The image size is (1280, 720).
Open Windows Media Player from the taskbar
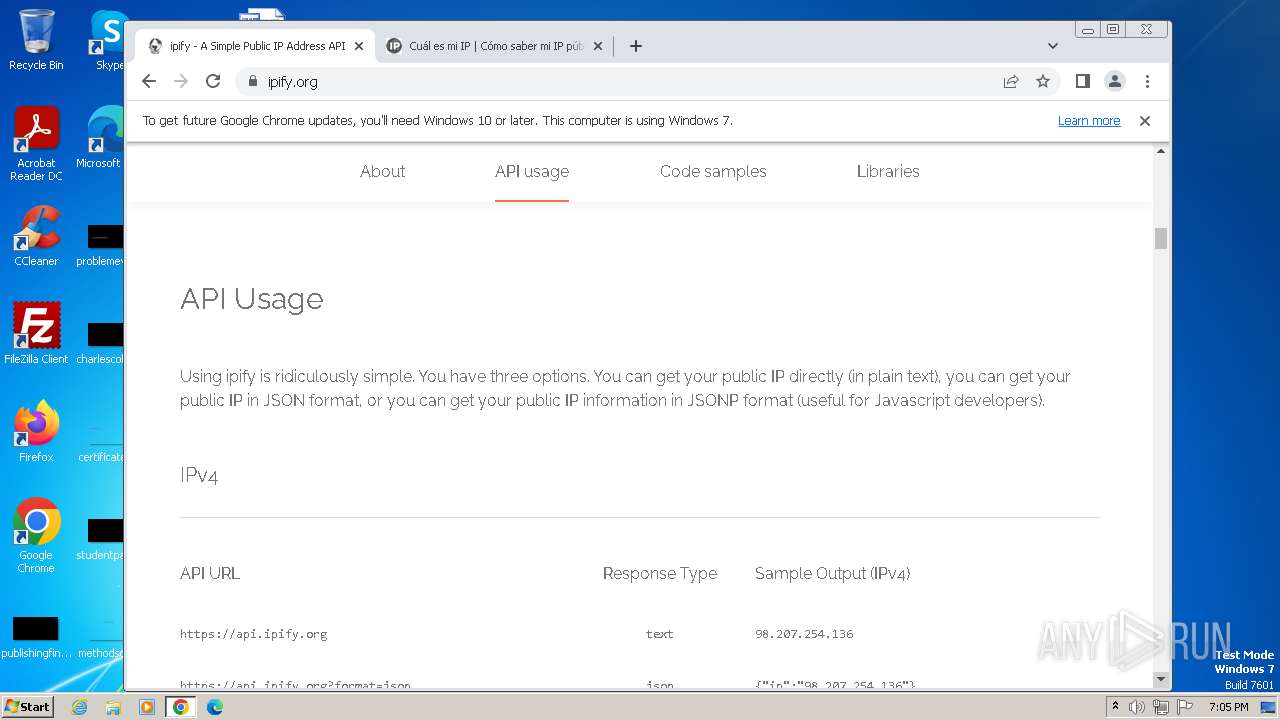pos(147,707)
